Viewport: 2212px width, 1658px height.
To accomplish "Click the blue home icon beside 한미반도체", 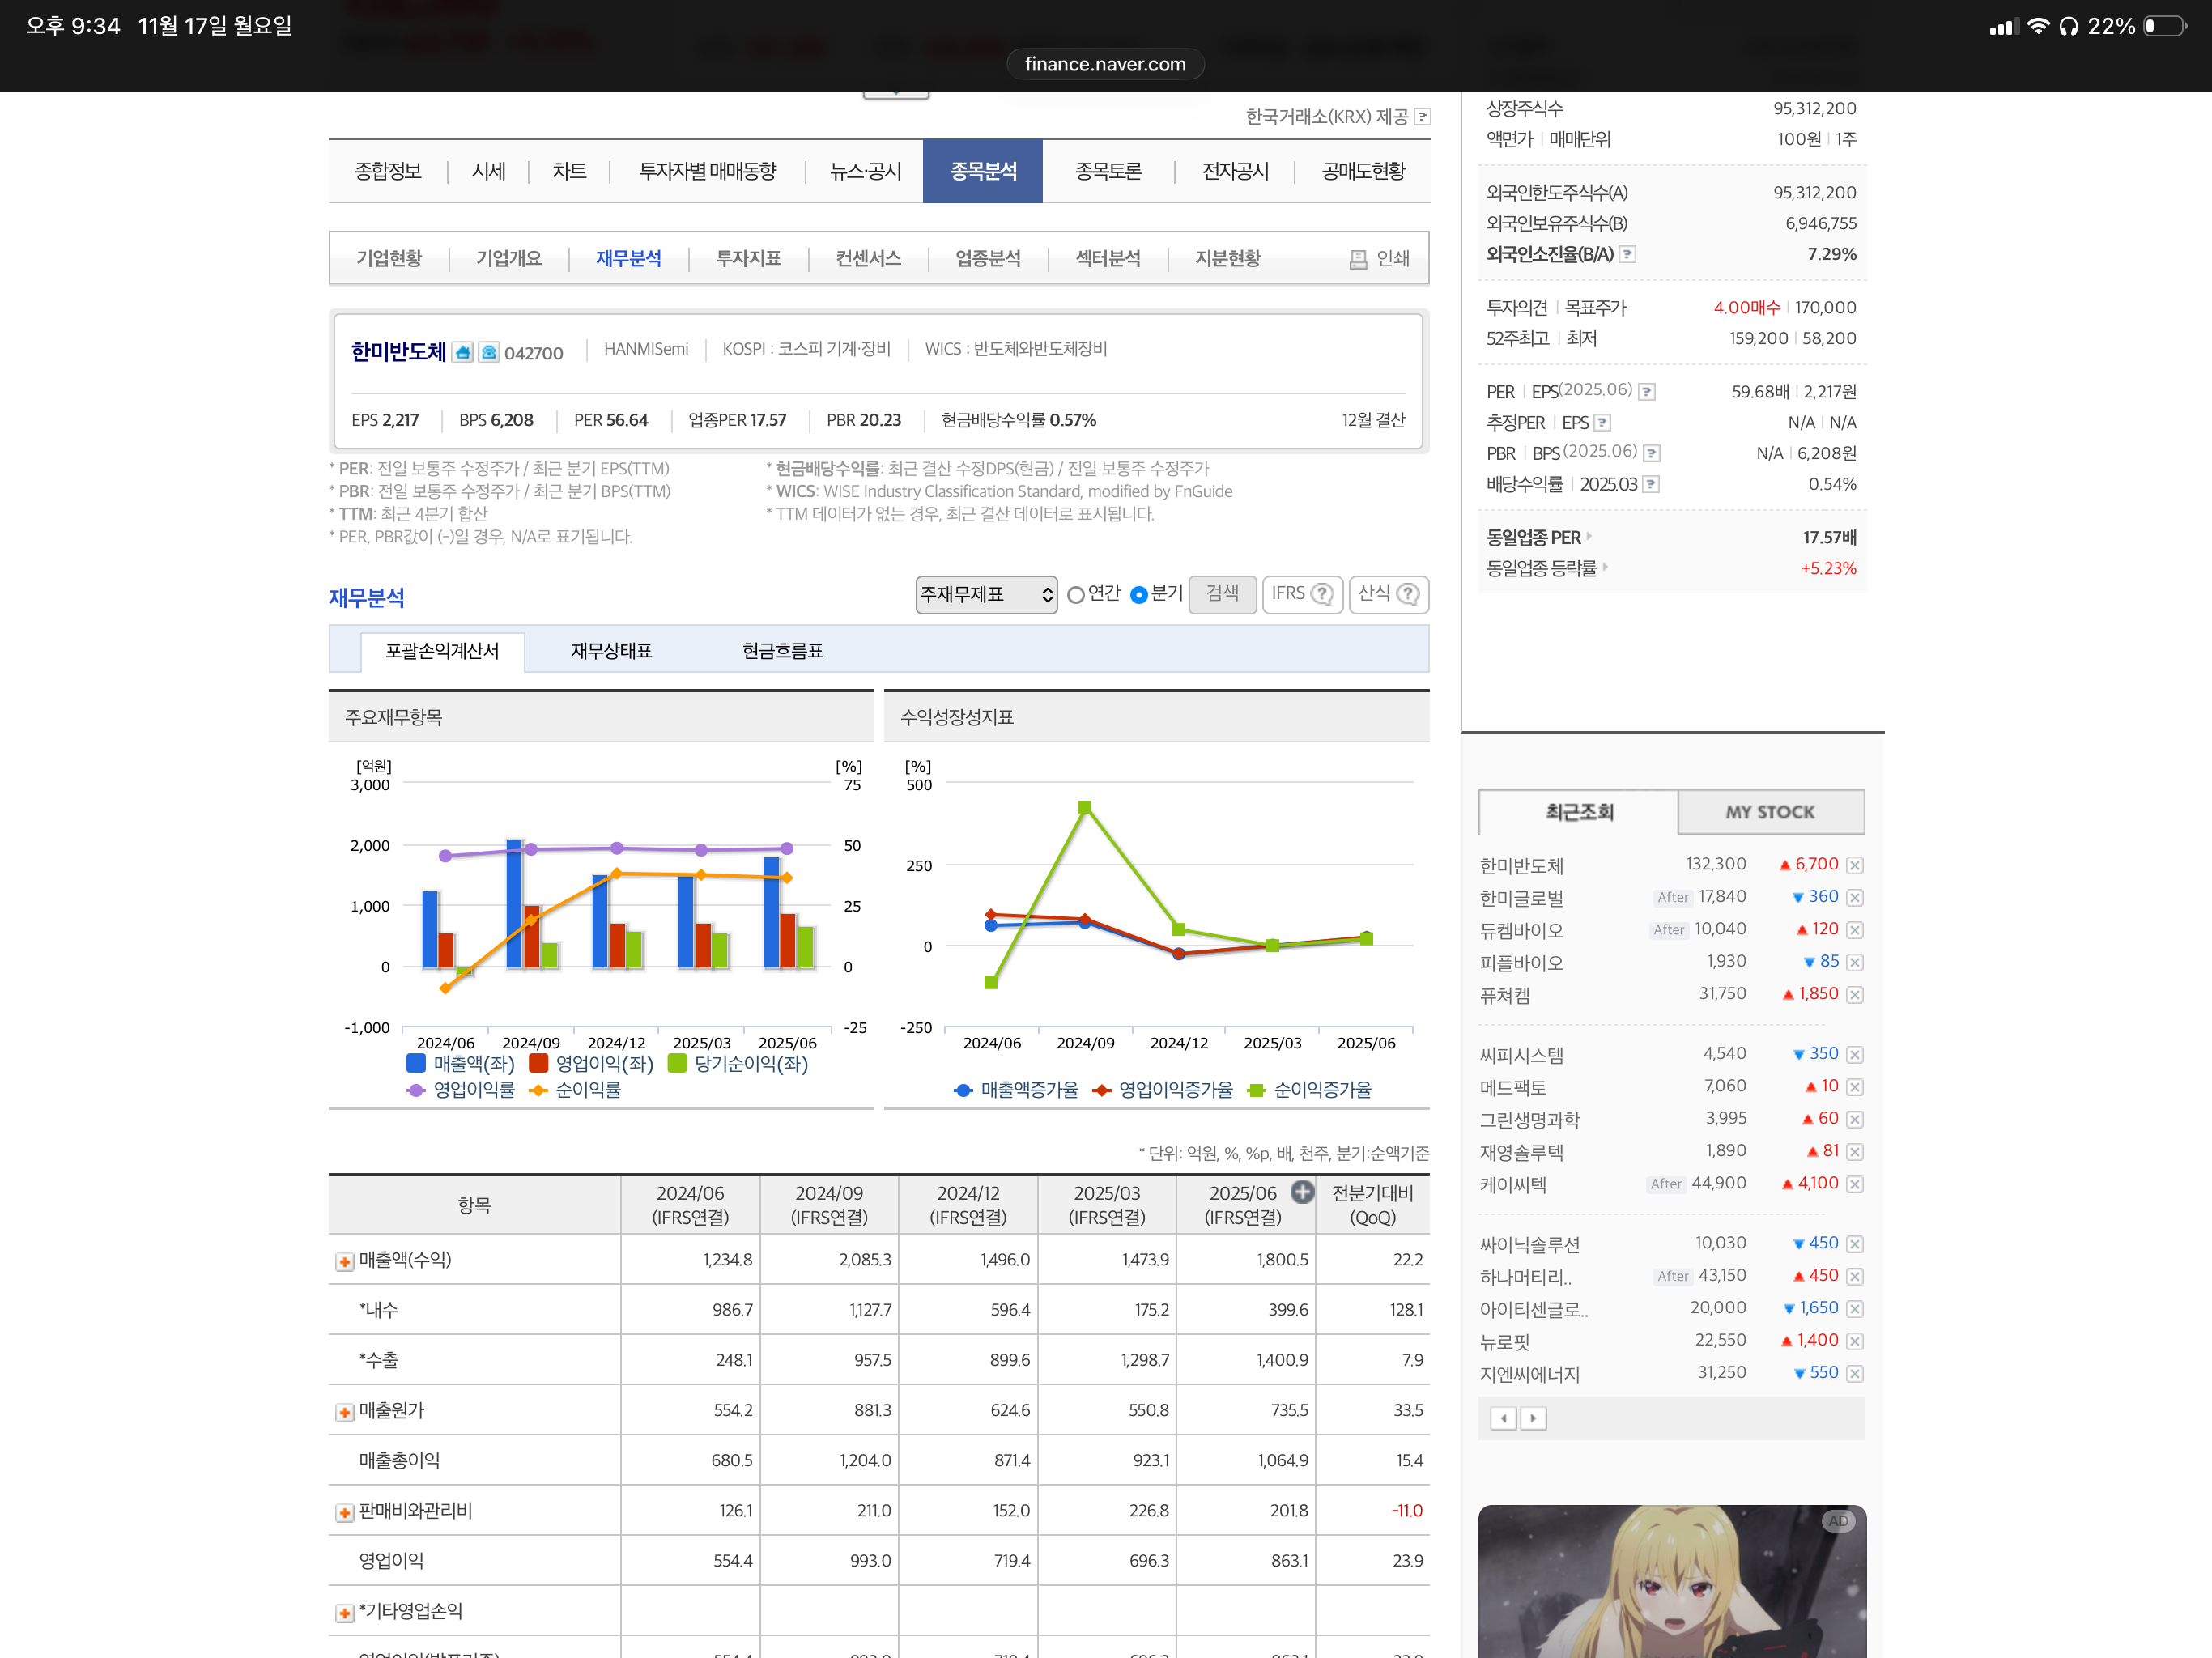I will [x=462, y=352].
